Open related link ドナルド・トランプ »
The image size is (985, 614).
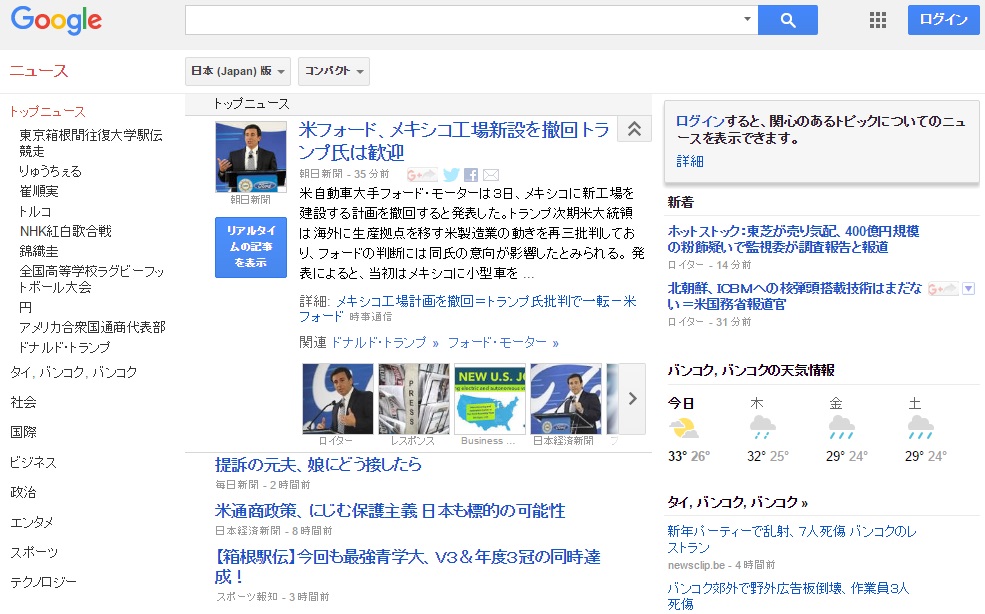click(384, 343)
